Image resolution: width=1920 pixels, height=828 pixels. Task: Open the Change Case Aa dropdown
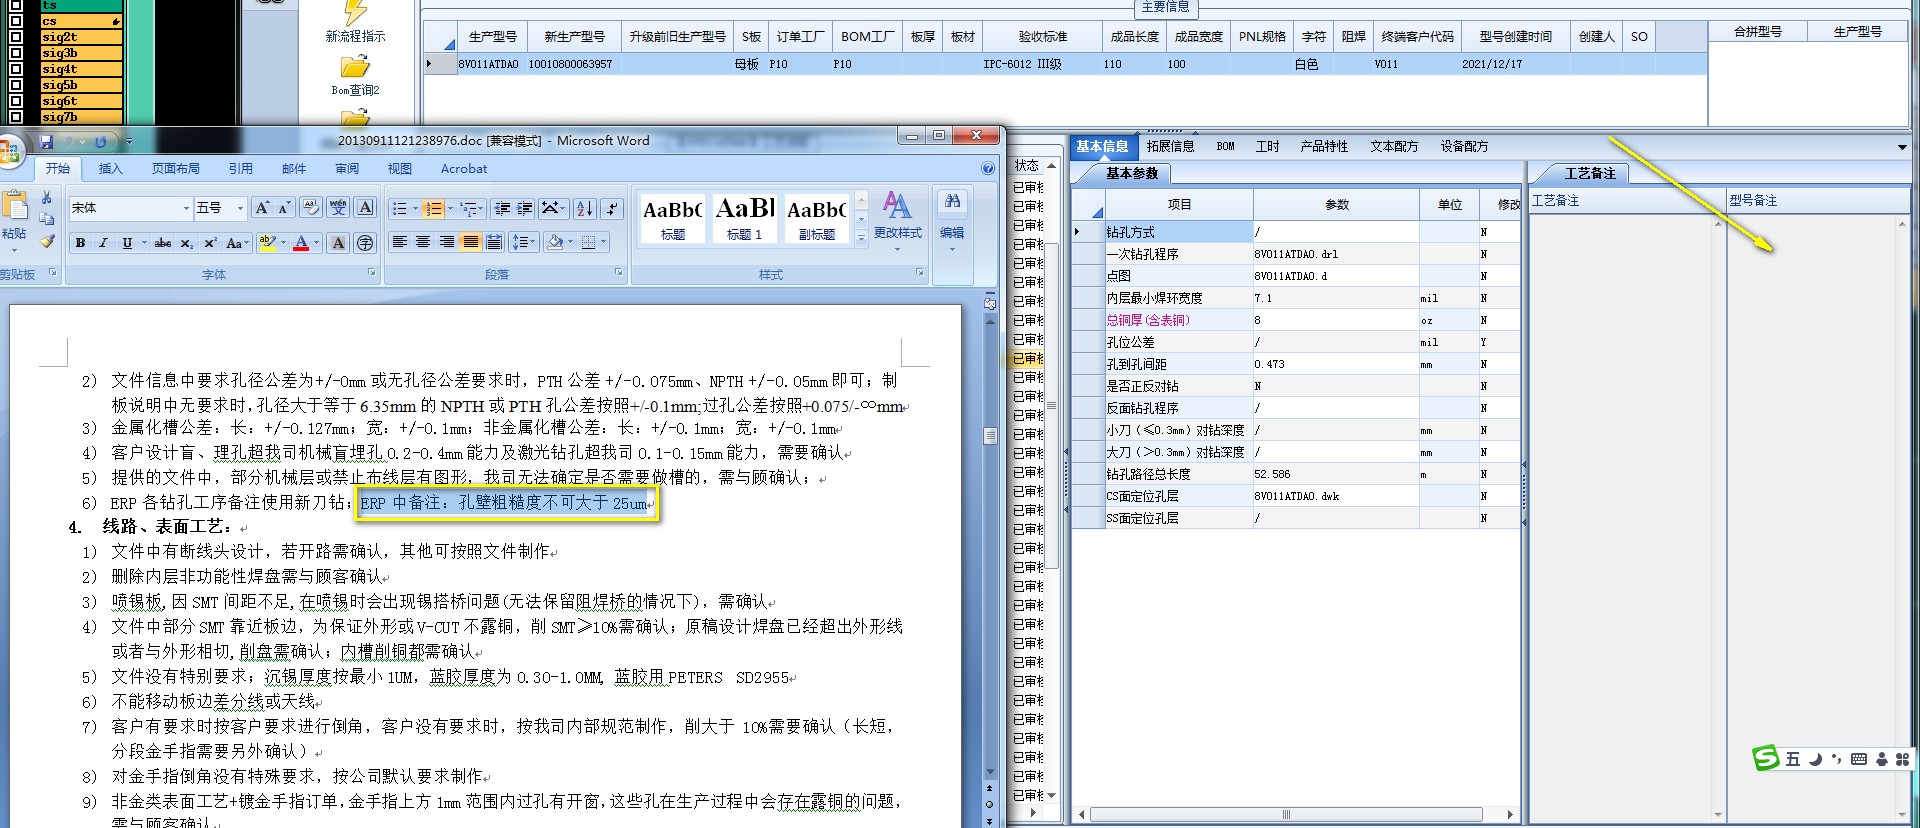pos(237,243)
